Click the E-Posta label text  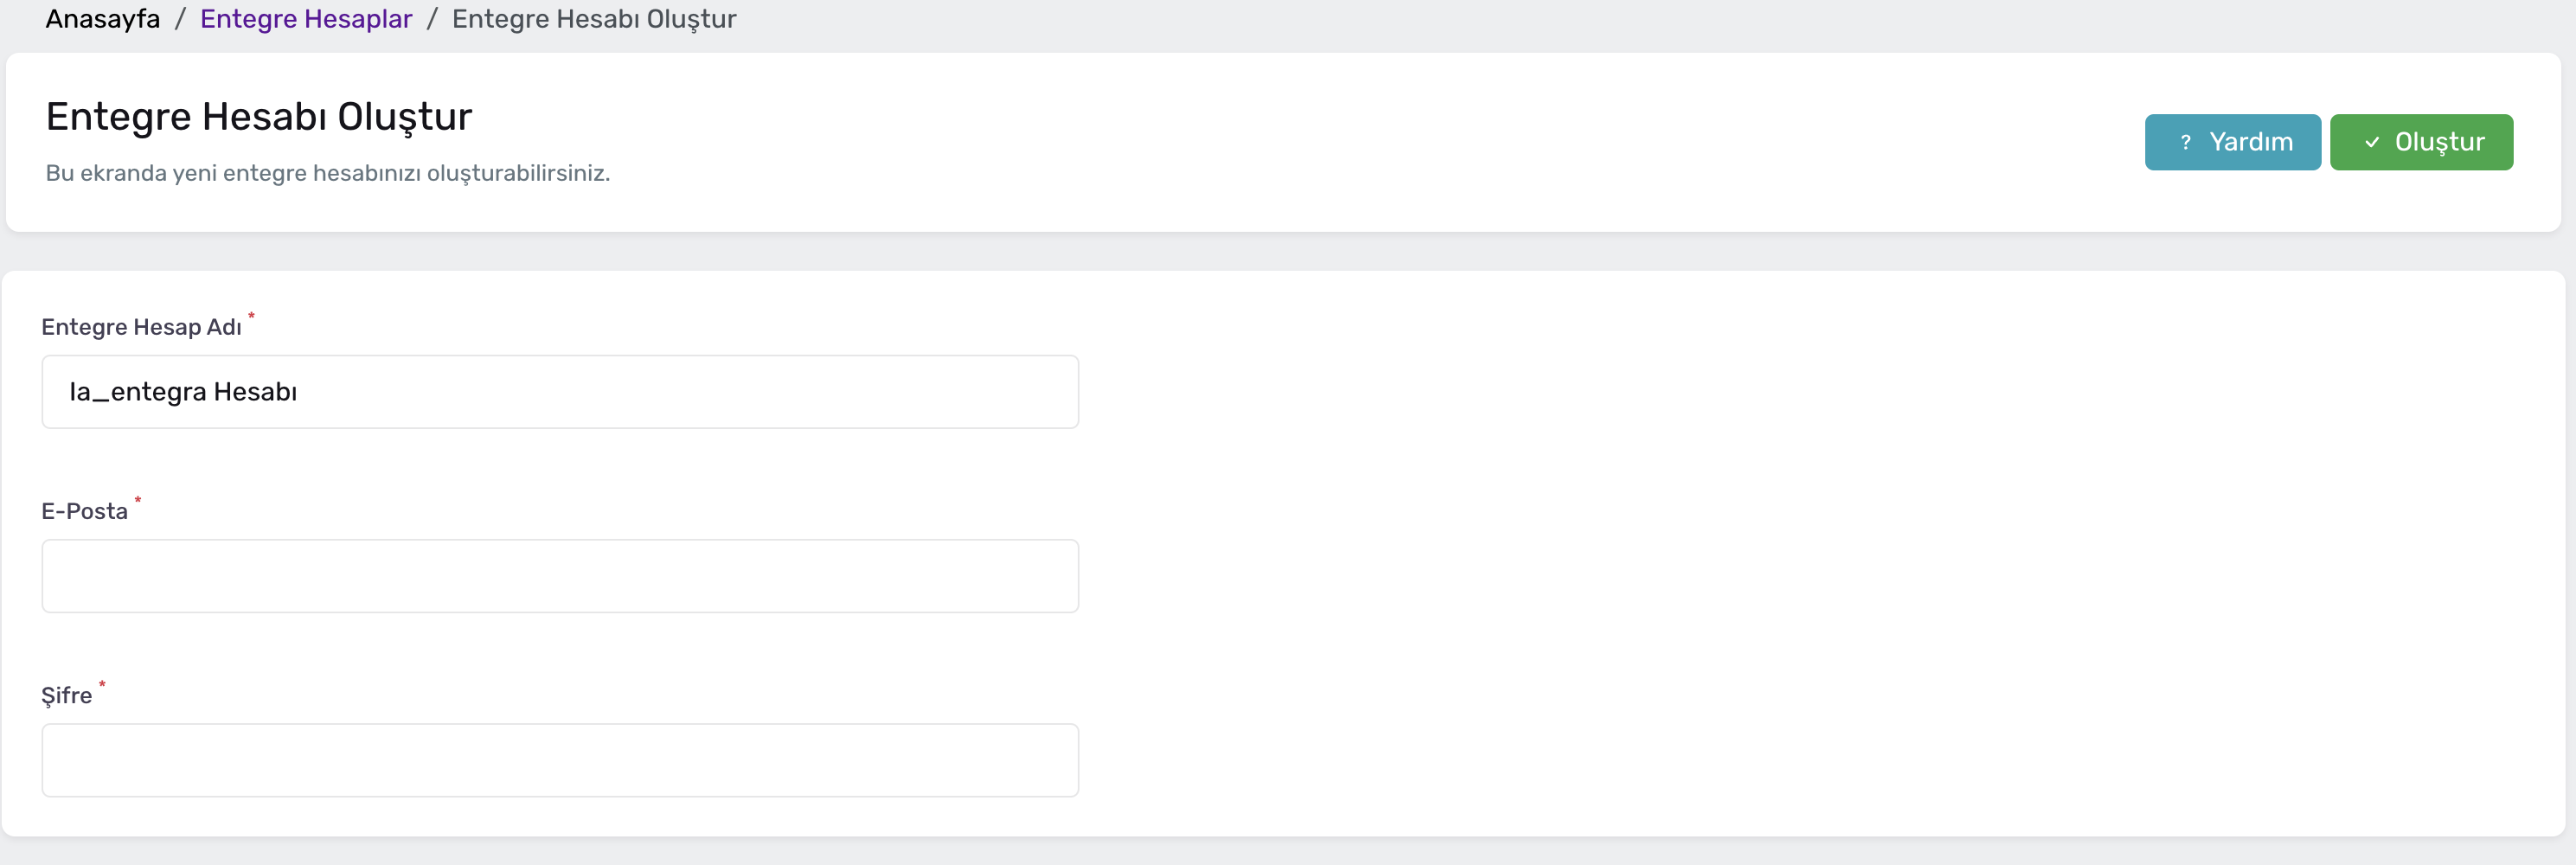coord(84,510)
